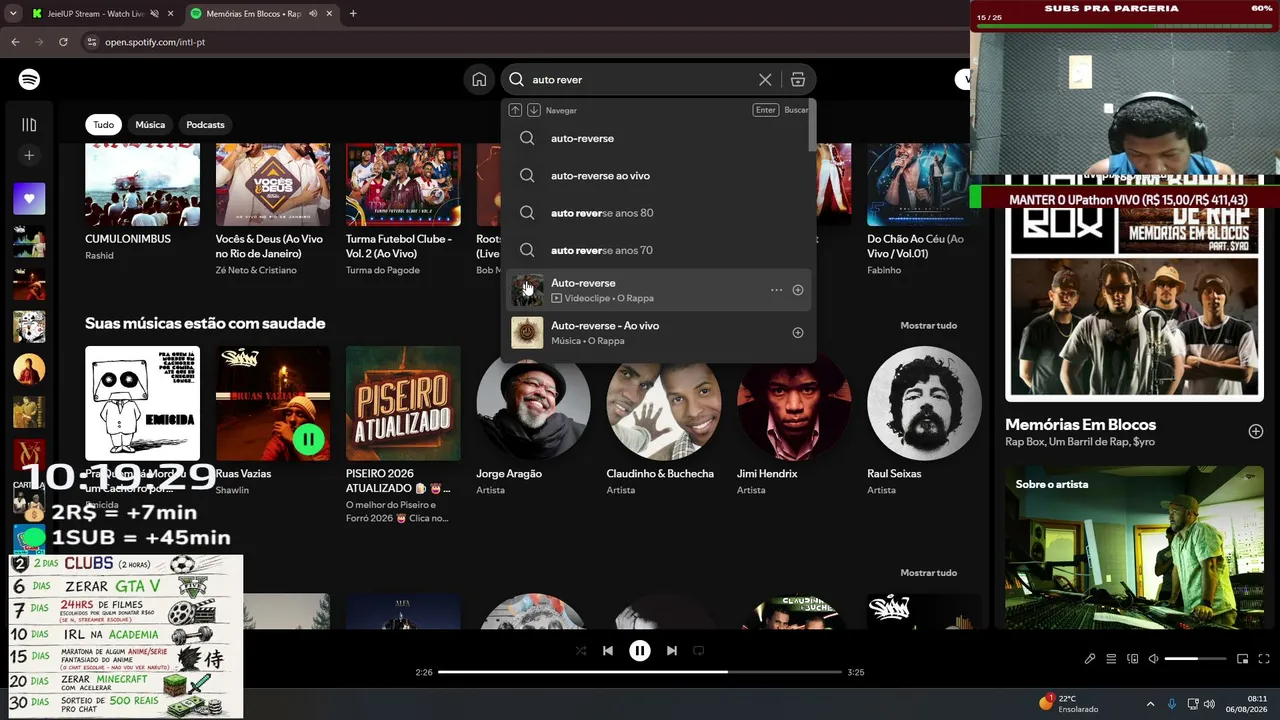Open Claudinho & Buchecha name link

pos(660,474)
